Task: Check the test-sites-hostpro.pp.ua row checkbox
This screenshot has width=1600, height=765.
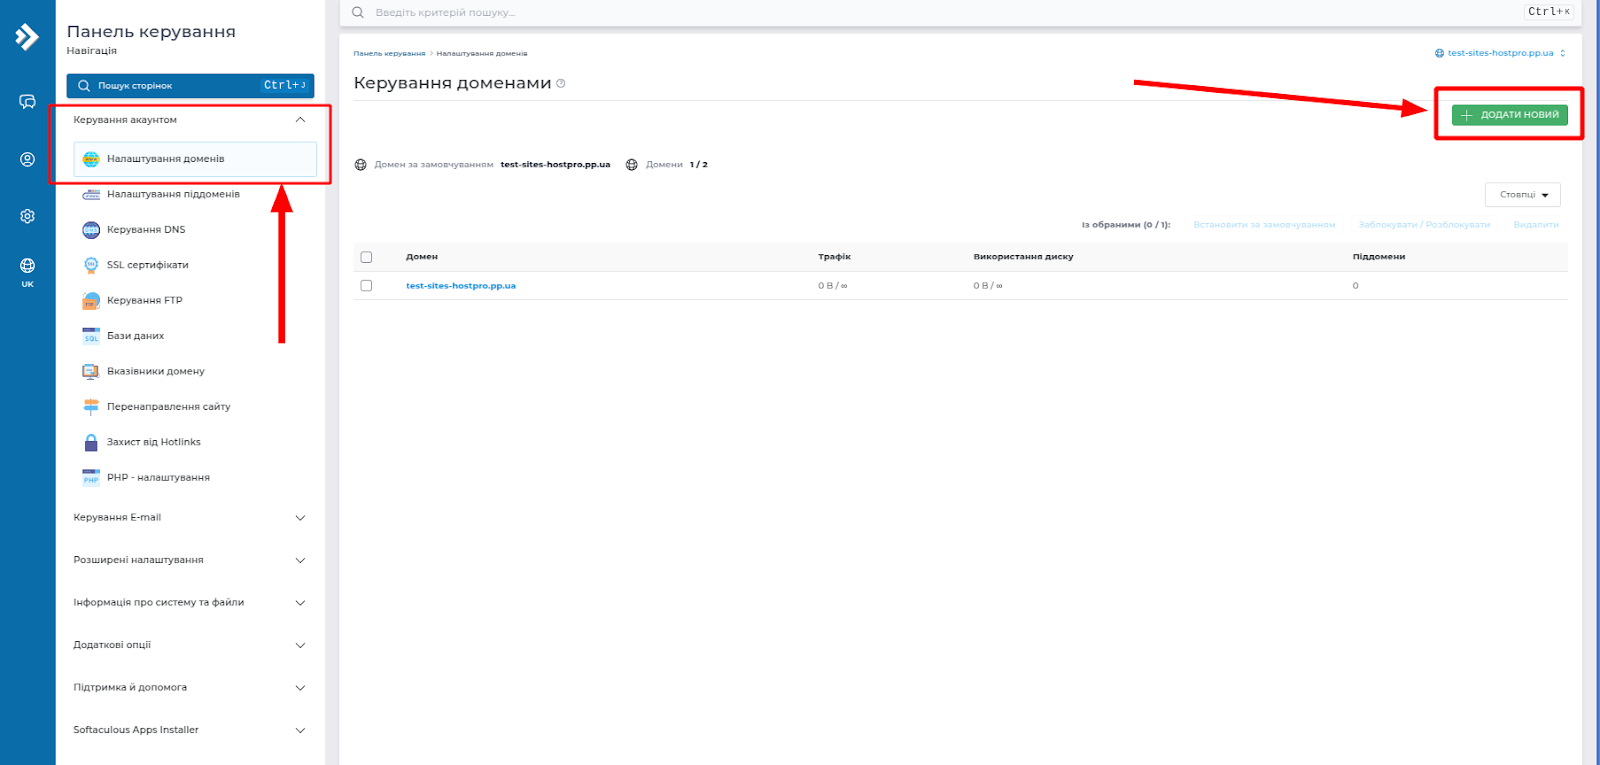Action: (366, 286)
